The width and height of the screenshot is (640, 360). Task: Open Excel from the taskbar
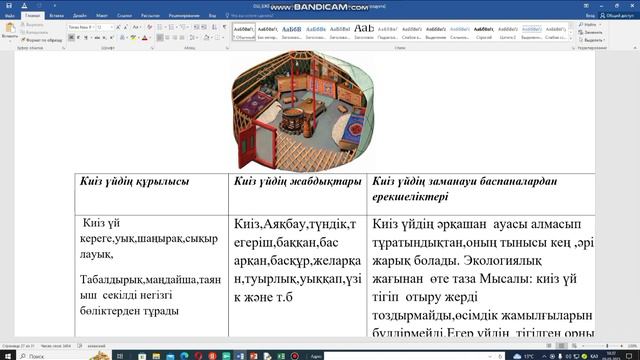(x=281, y=356)
